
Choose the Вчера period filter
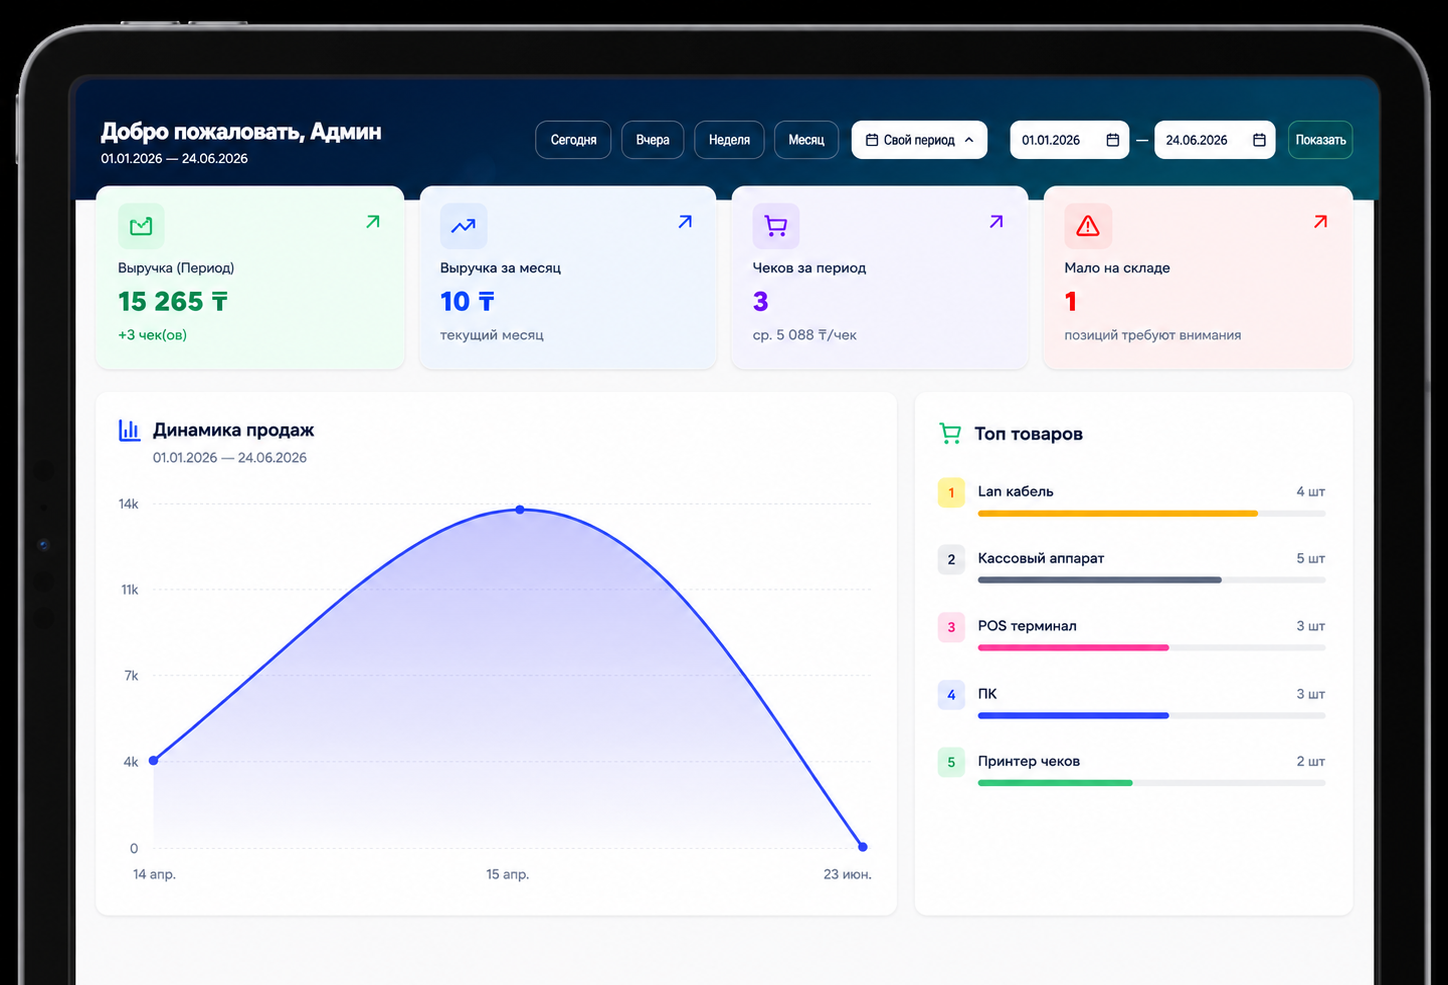tap(652, 140)
